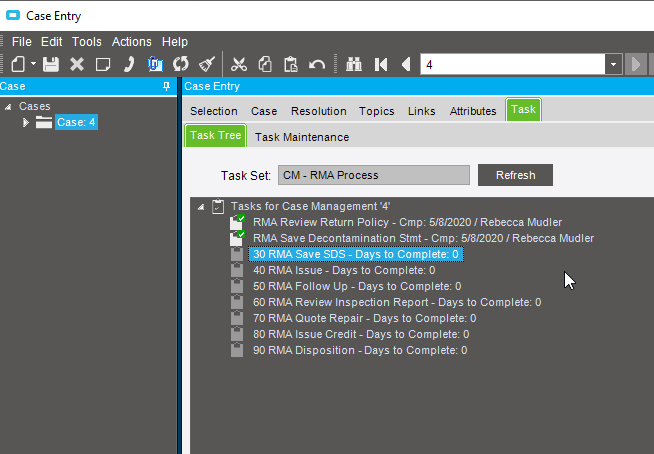Viewport: 654px width, 454px height.
Task: Switch to the Selection tab
Action: (x=214, y=111)
